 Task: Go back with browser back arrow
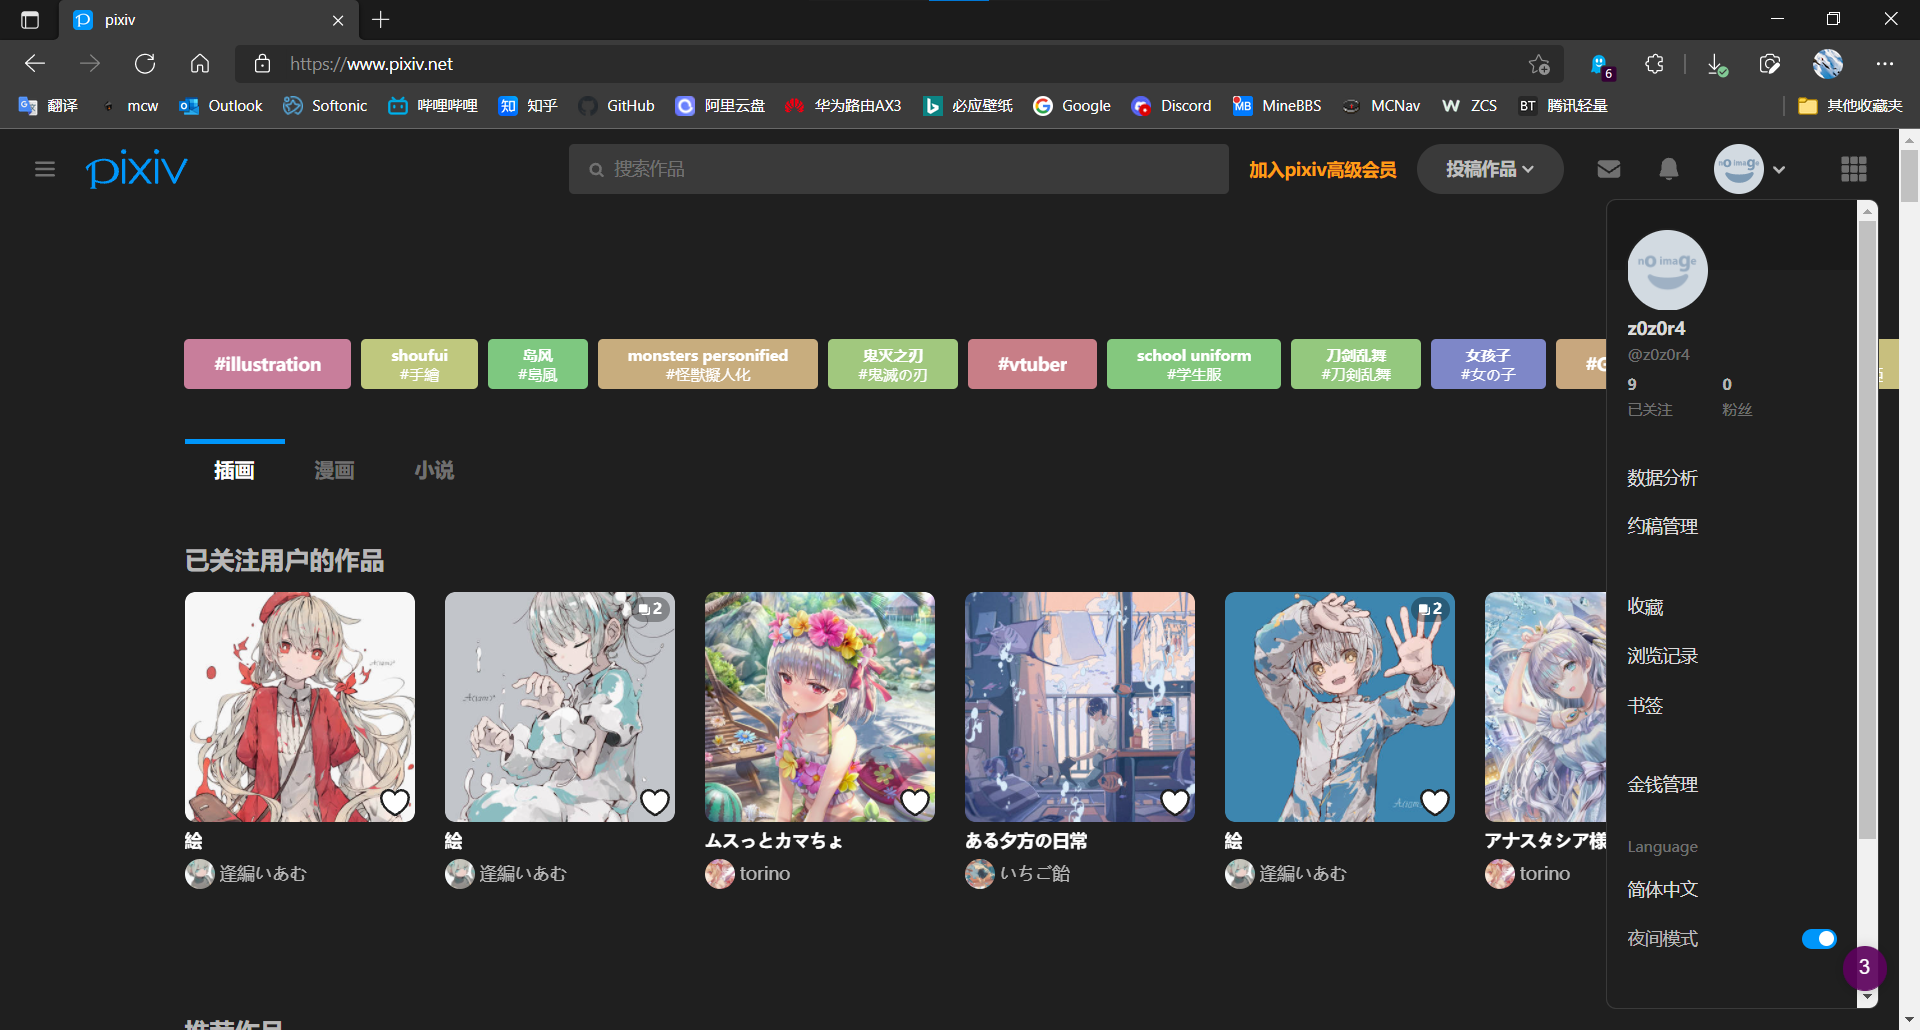coord(35,64)
